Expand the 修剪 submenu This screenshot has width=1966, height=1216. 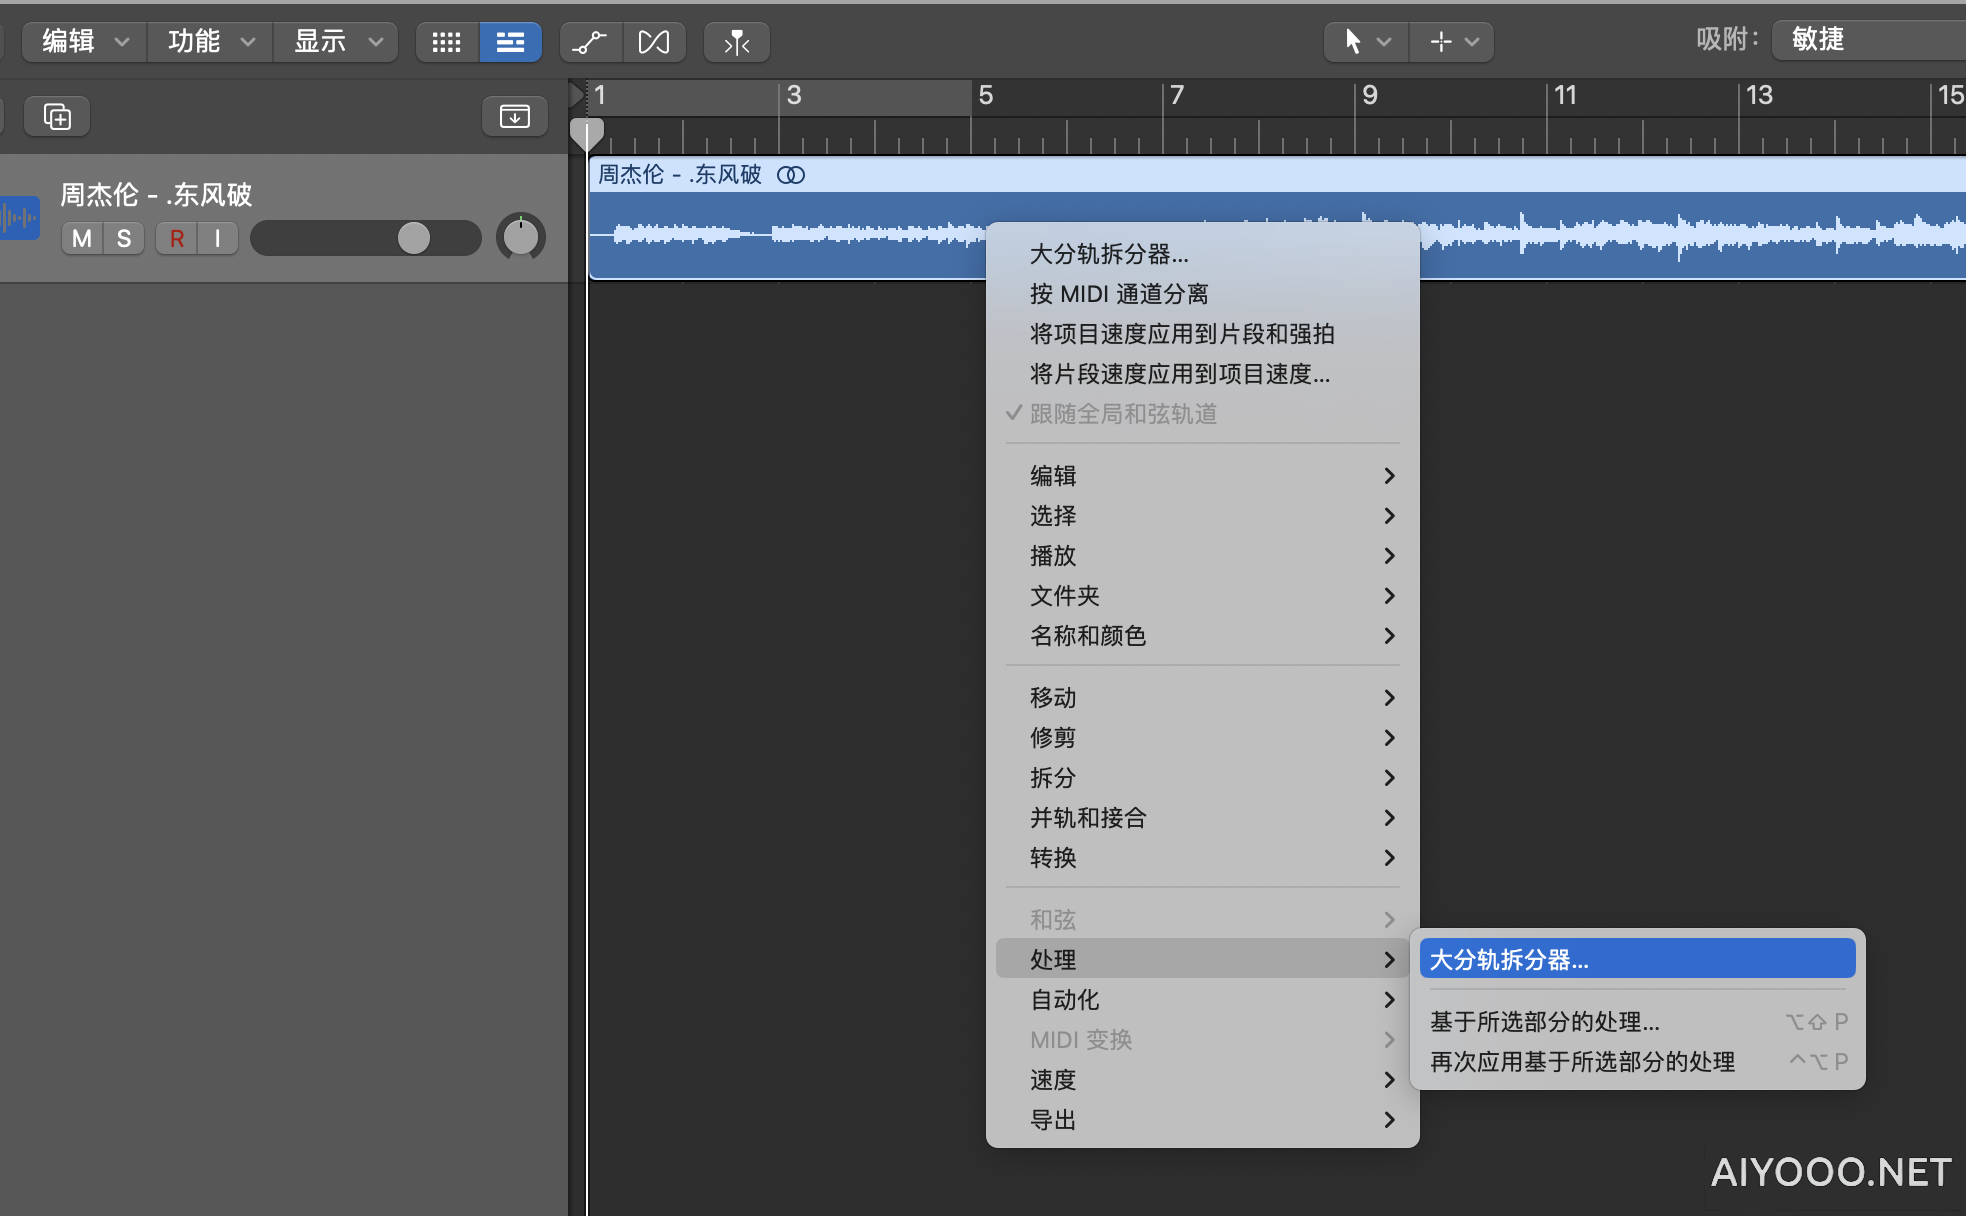pyautogui.click(x=1203, y=738)
